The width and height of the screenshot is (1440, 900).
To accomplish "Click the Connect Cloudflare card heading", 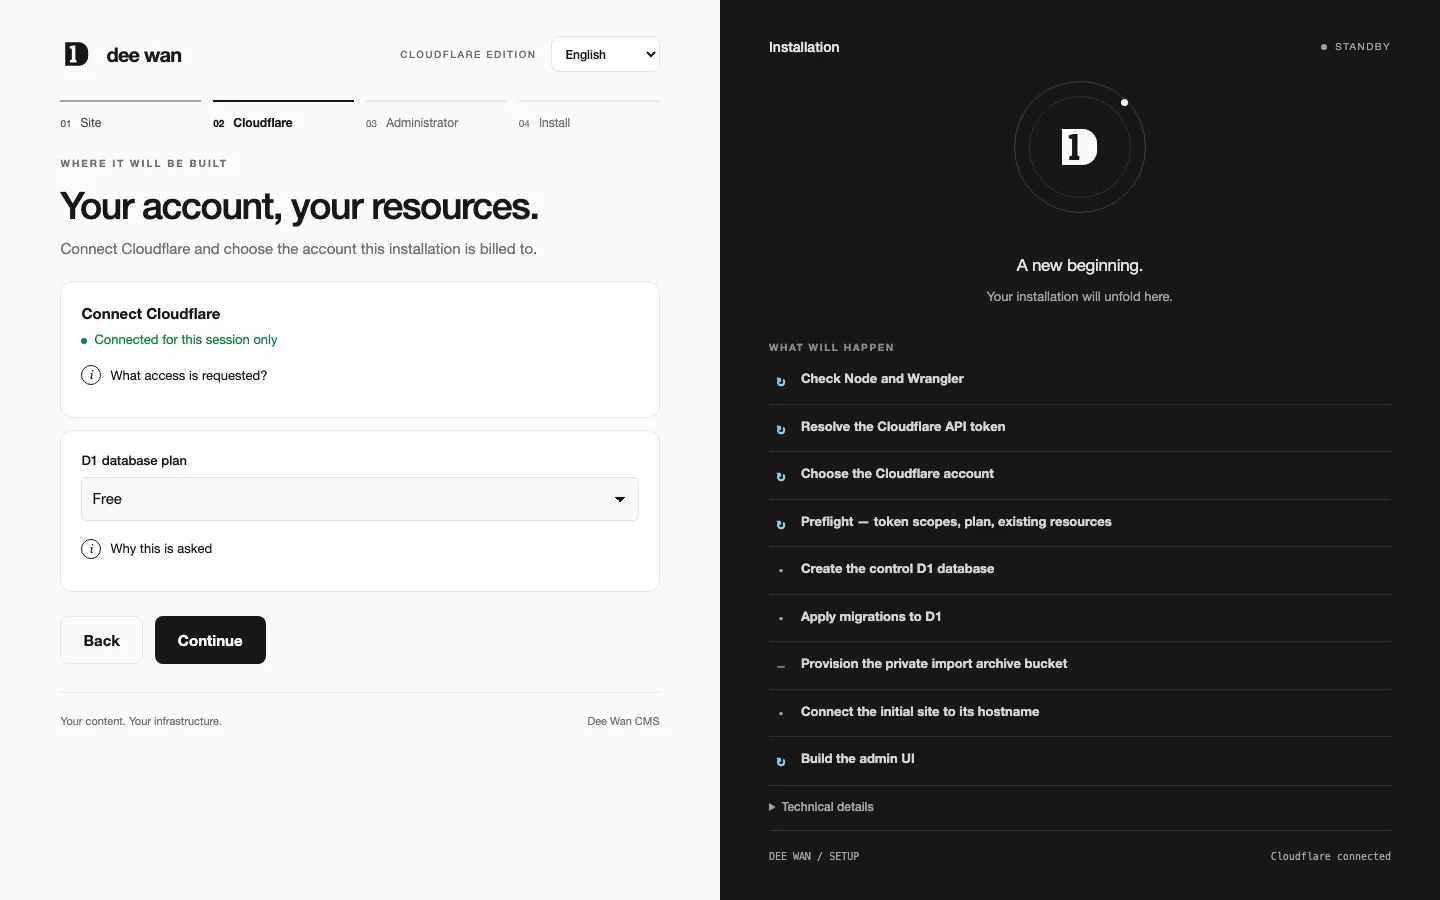I will [151, 314].
